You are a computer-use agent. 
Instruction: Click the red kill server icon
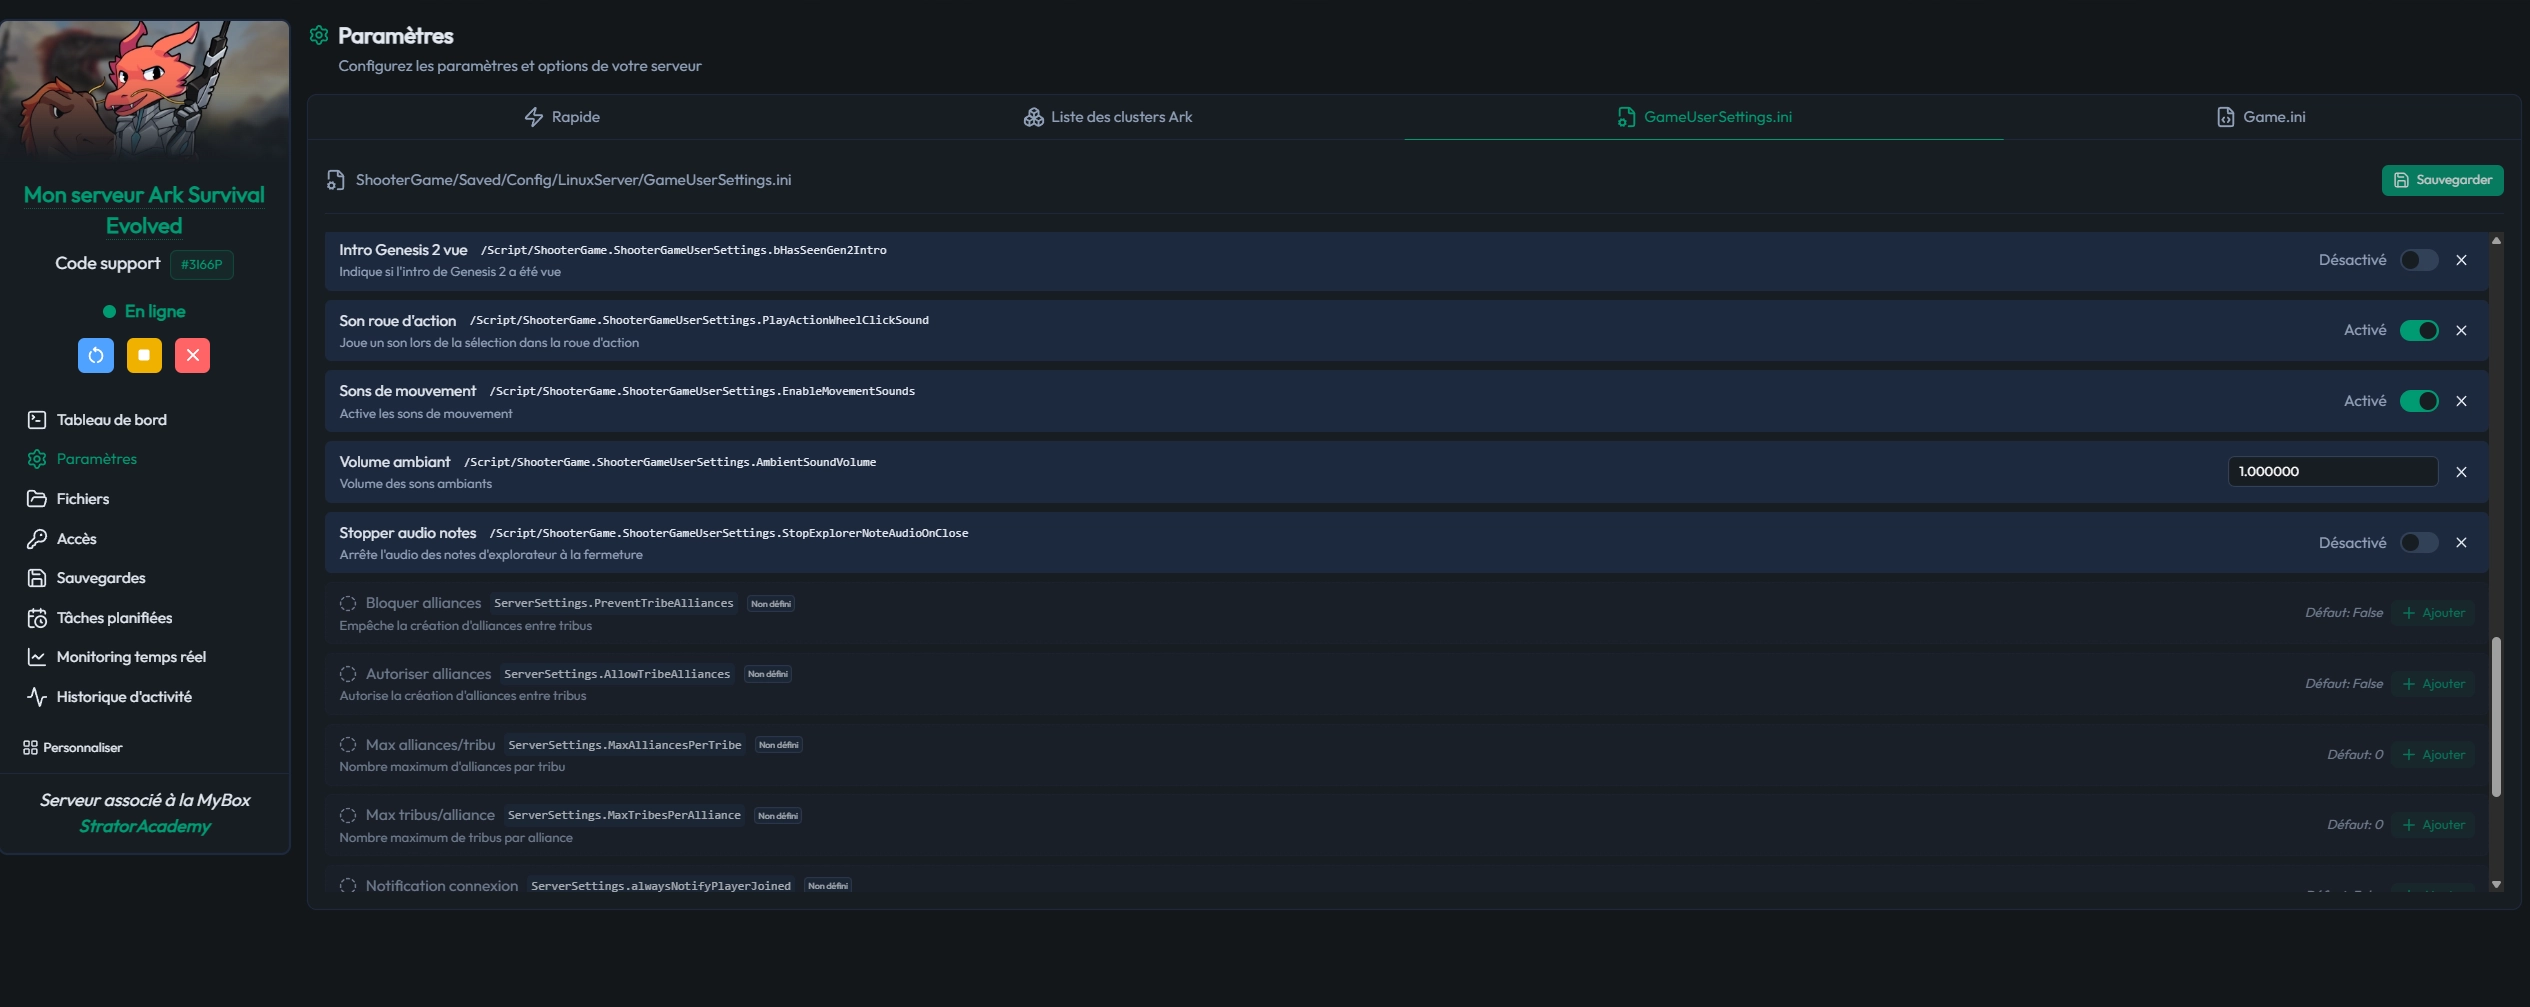click(x=192, y=355)
